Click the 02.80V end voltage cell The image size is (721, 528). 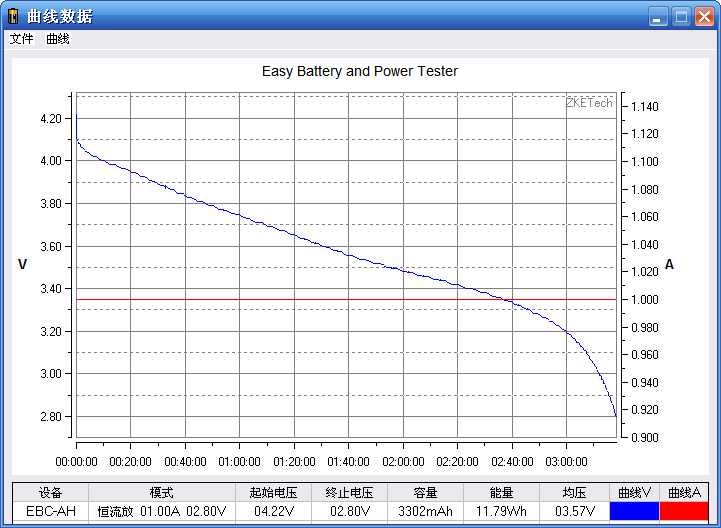tap(349, 511)
